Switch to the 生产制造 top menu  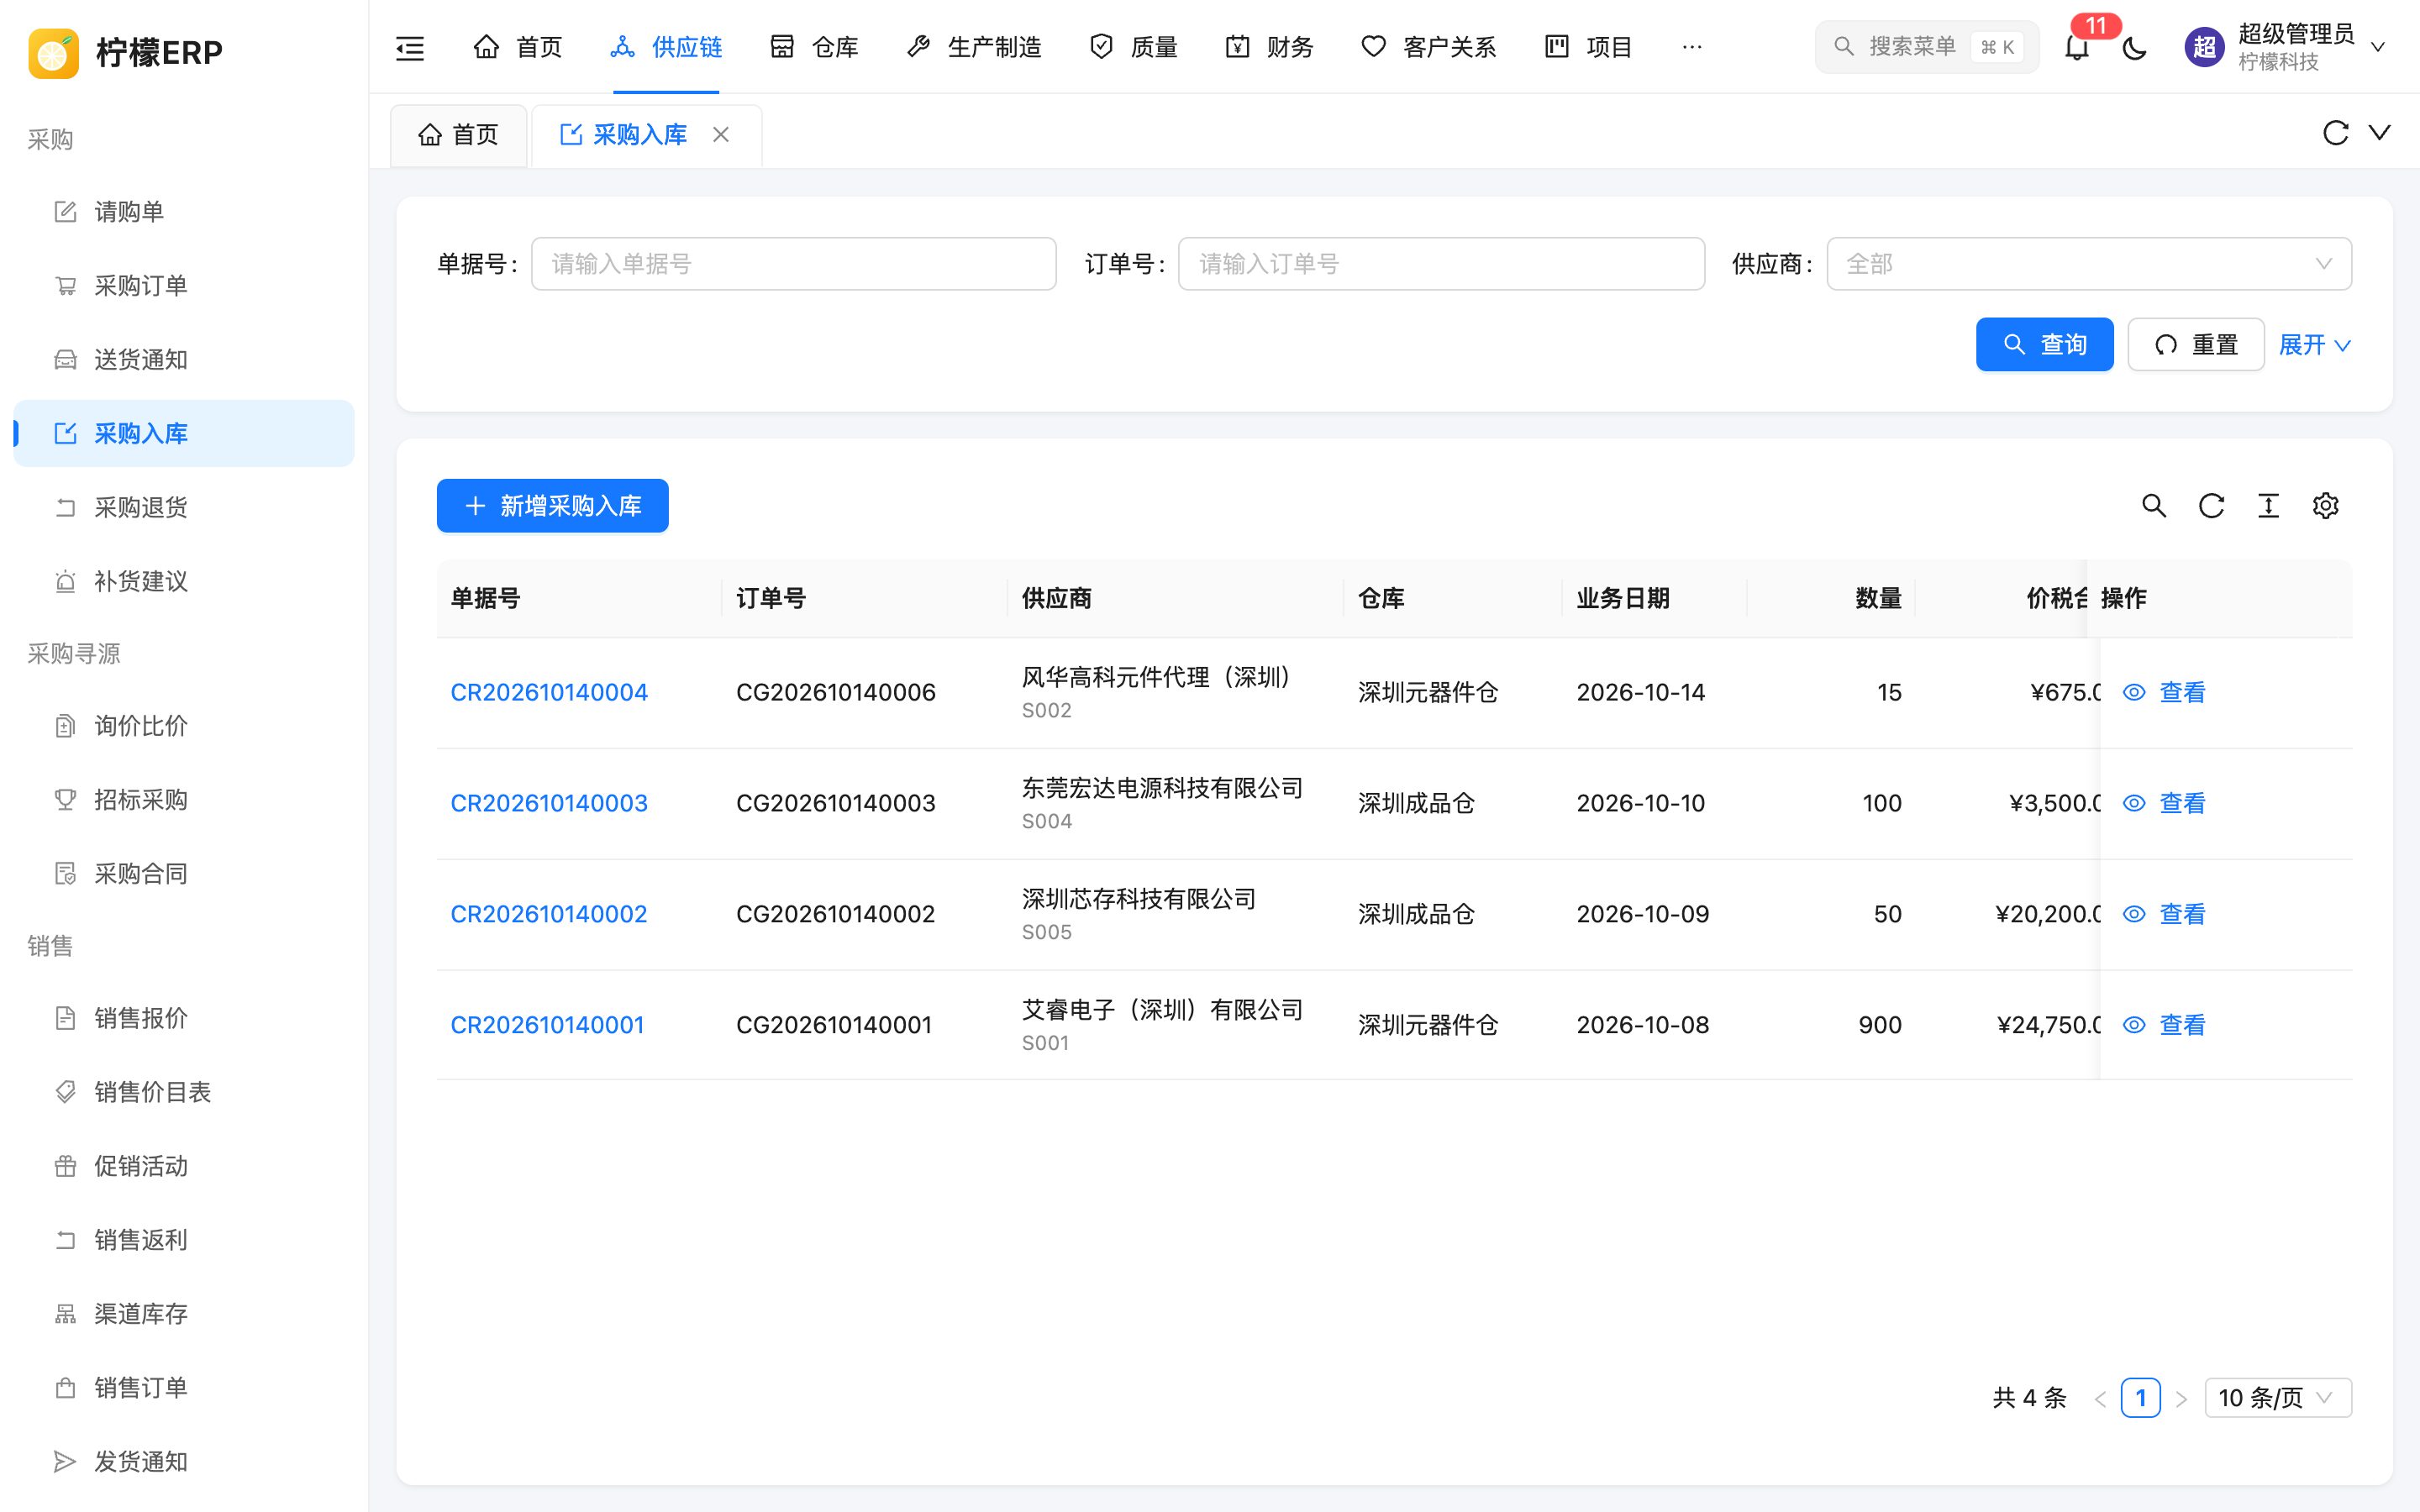click(974, 47)
